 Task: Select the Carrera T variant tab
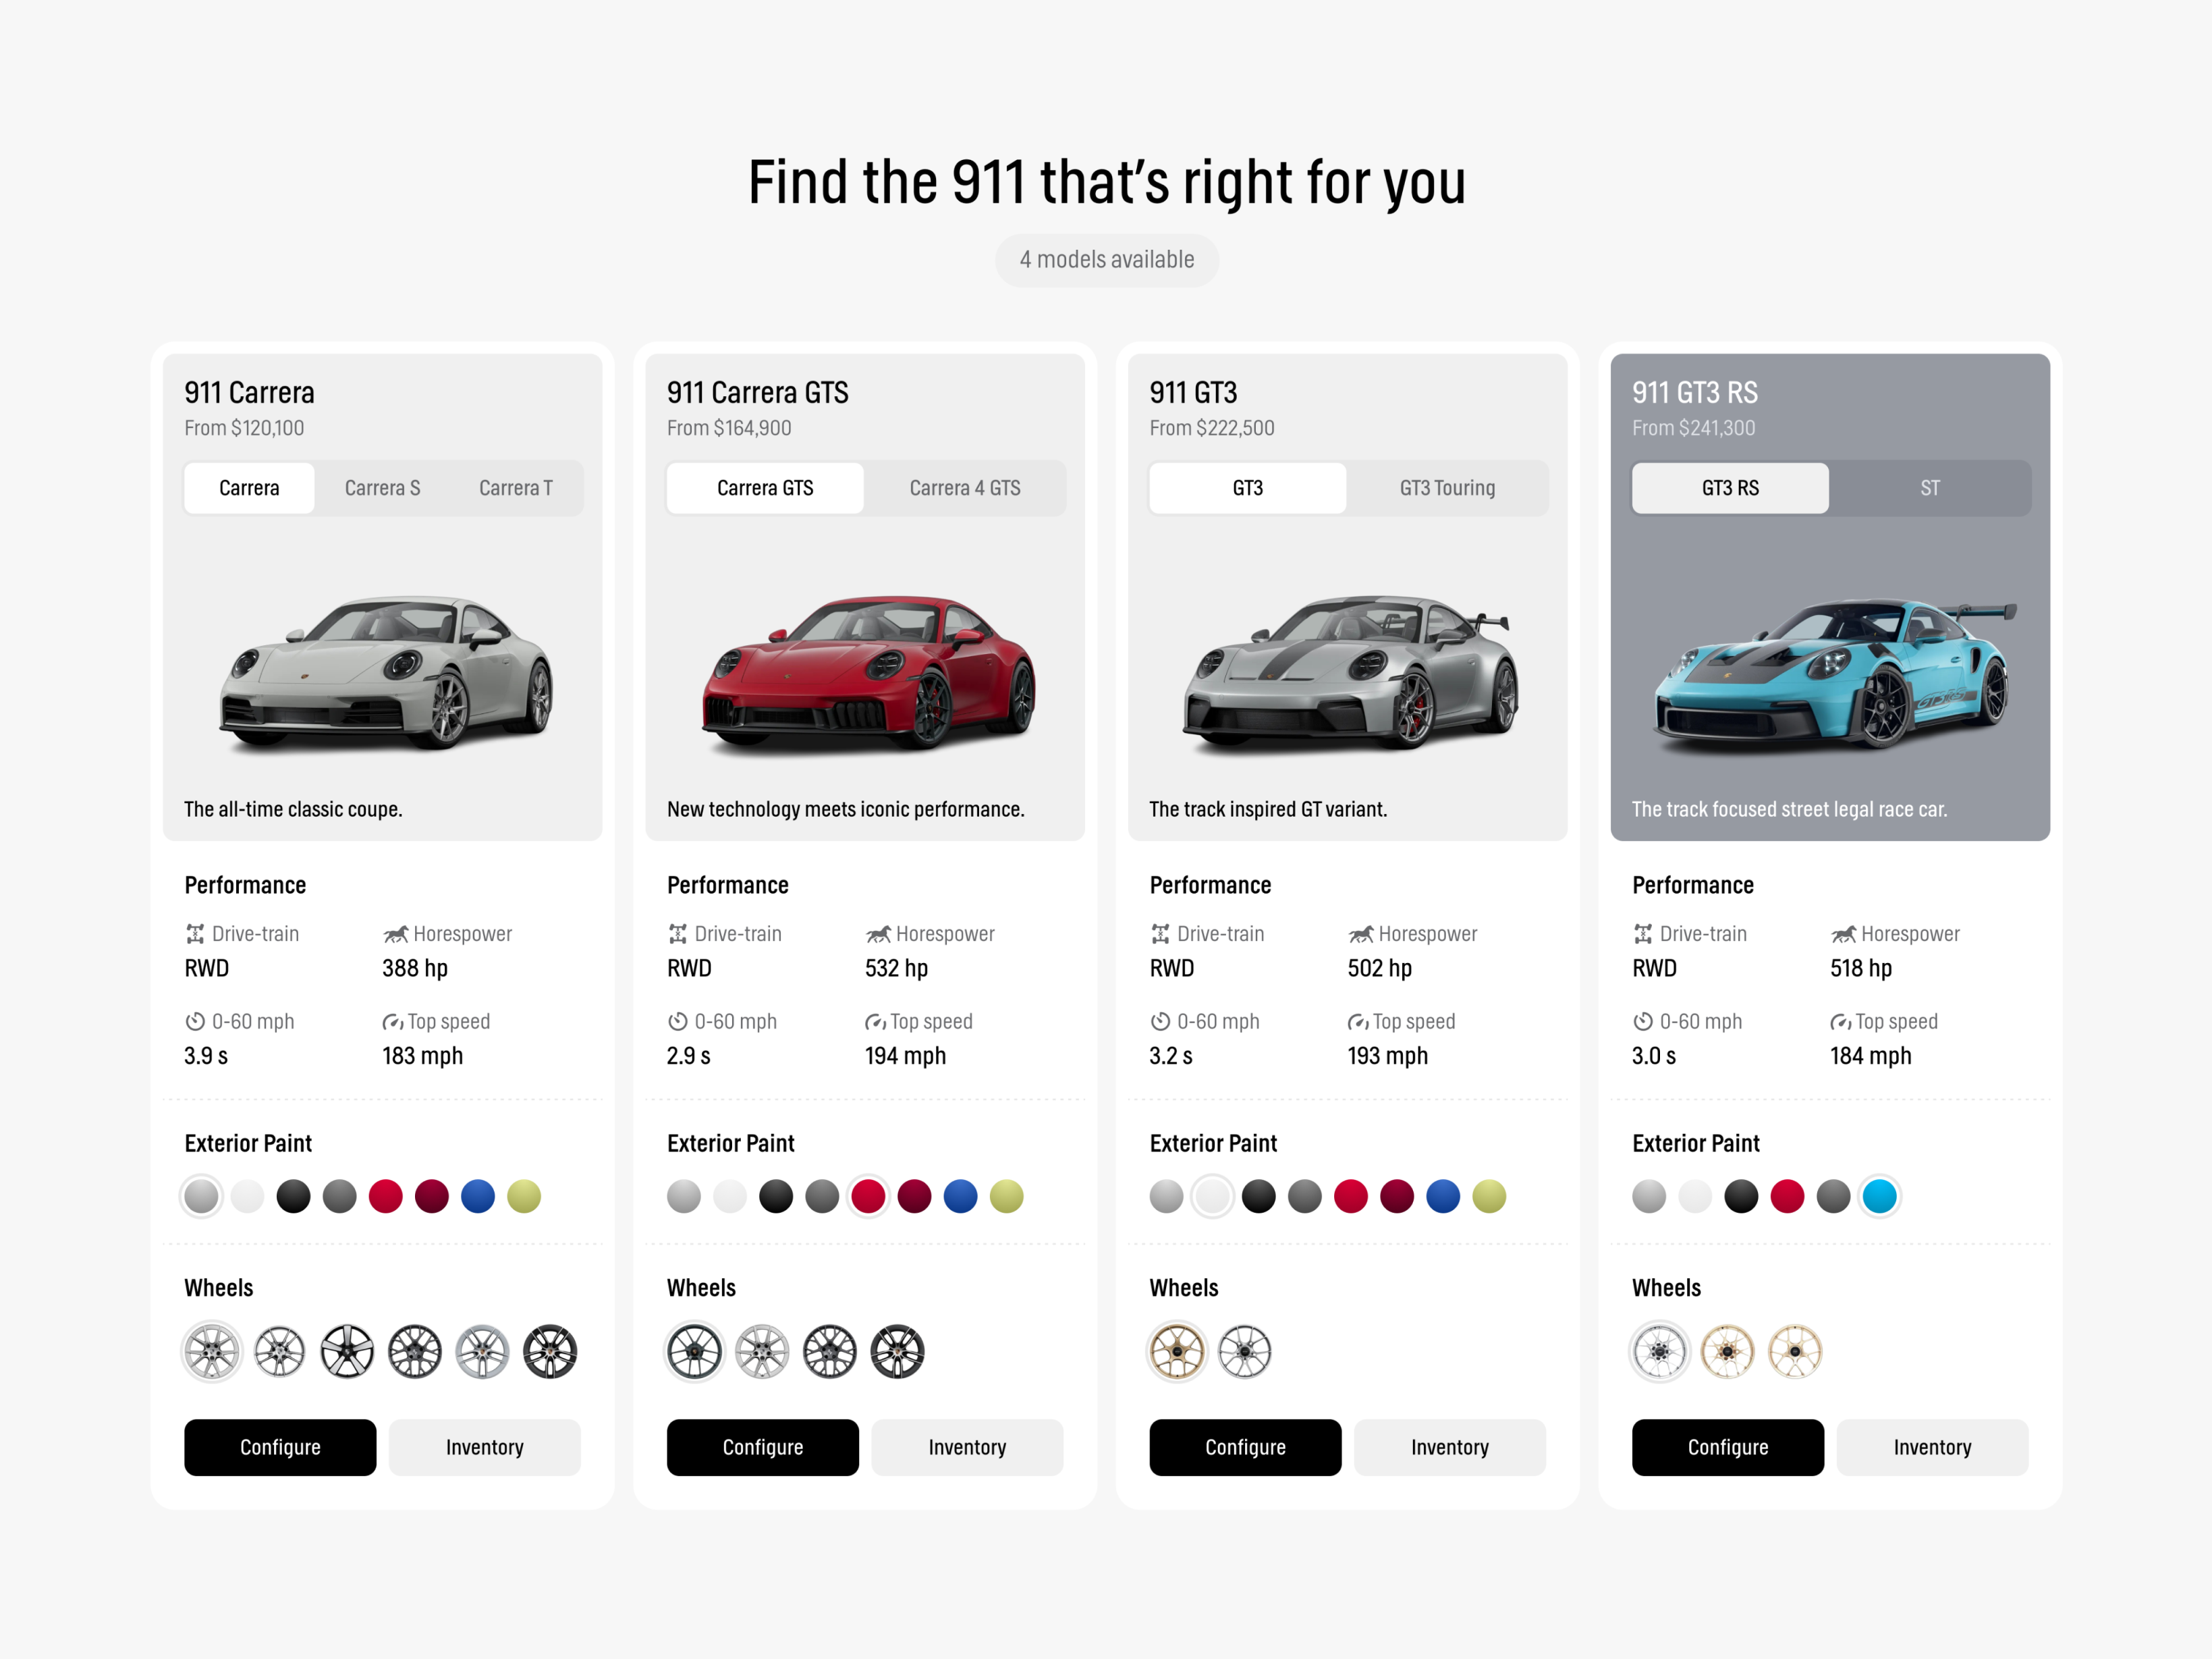[x=515, y=488]
